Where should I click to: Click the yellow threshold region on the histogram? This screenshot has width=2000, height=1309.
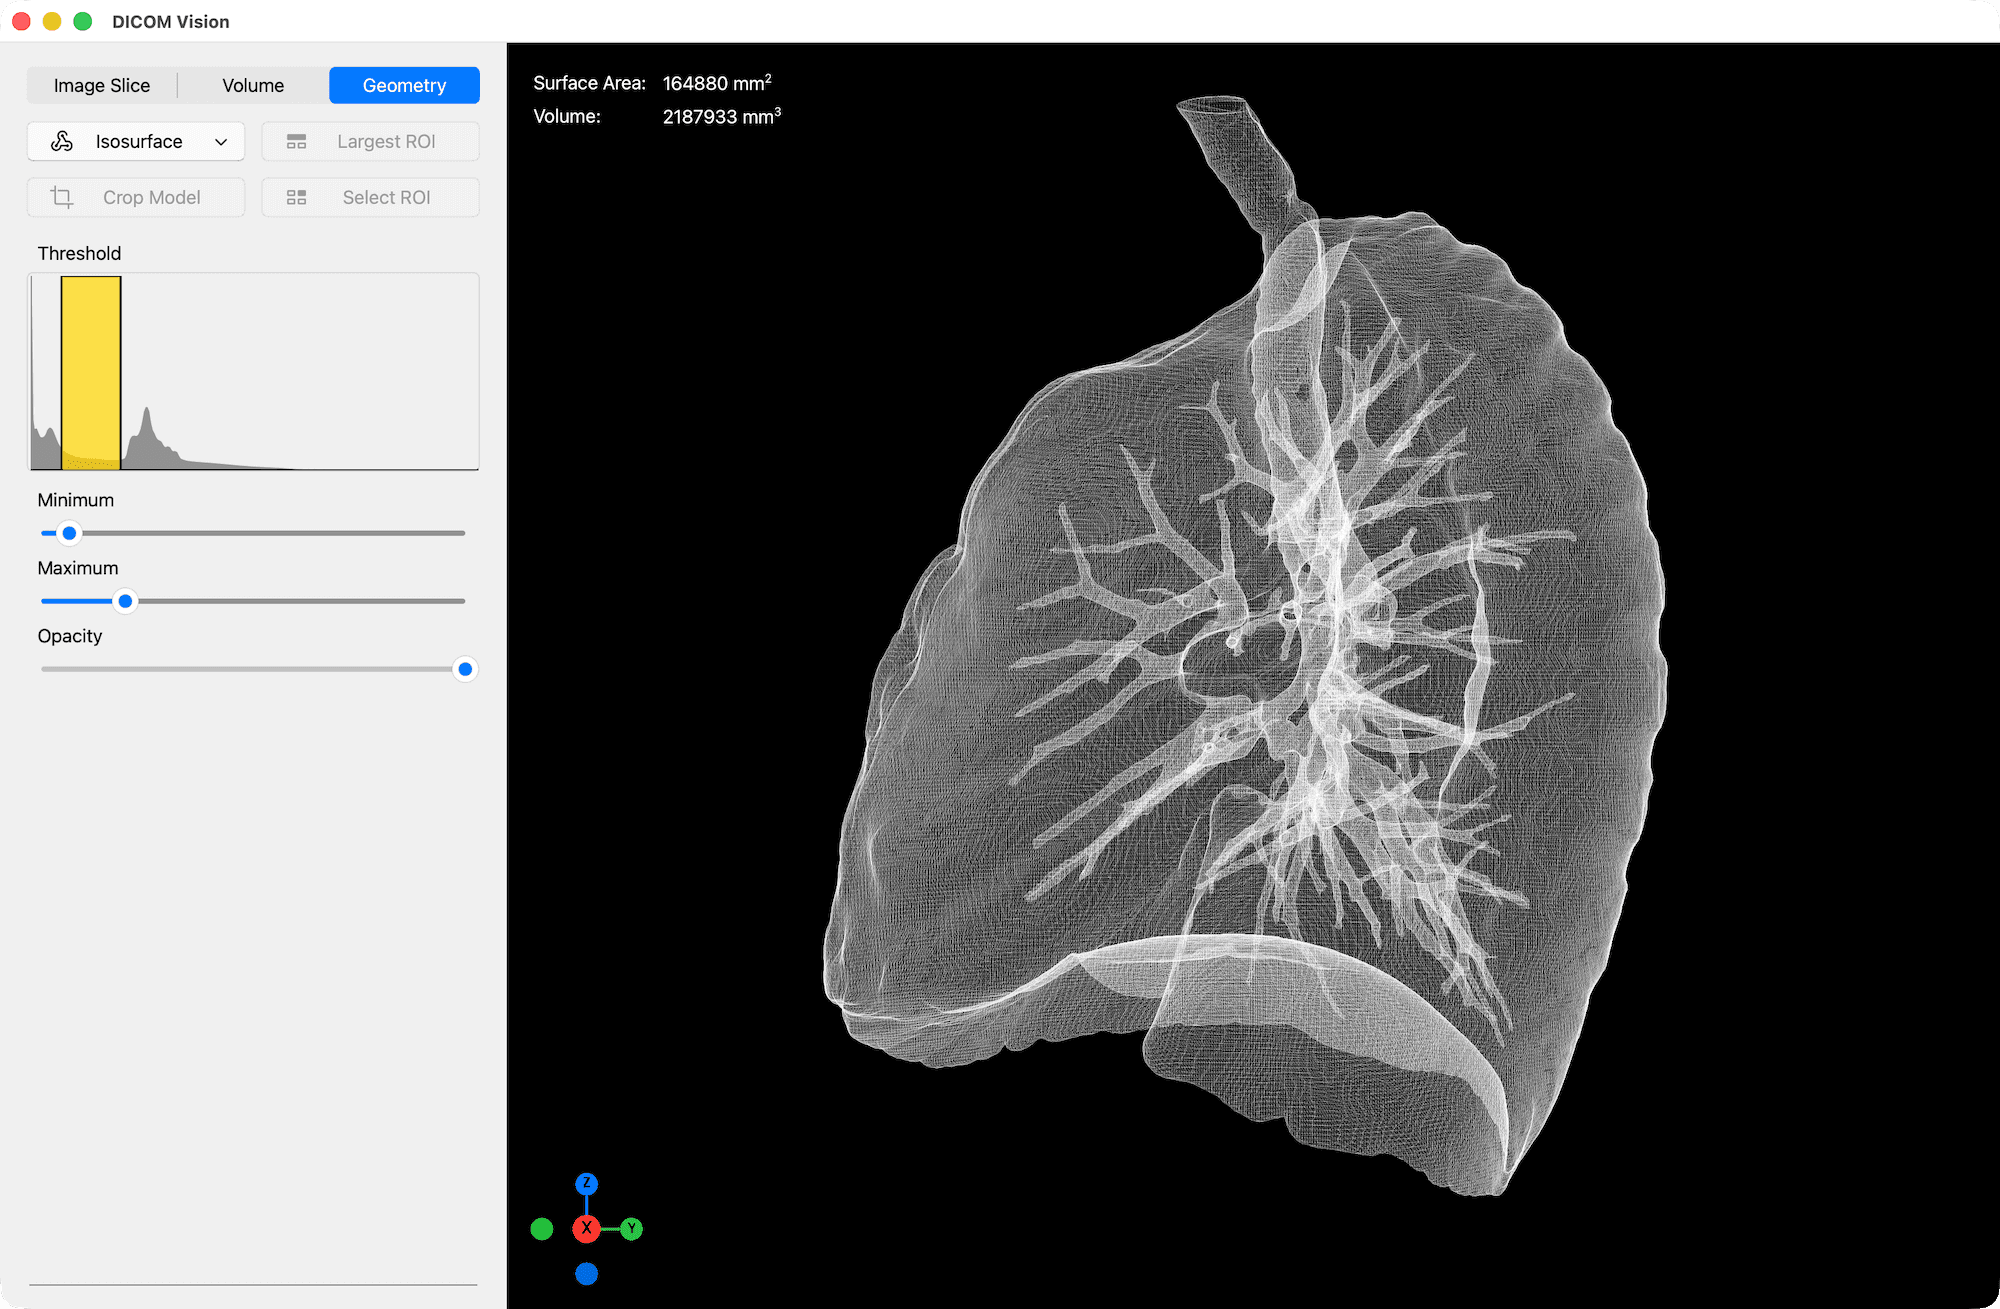tap(90, 372)
